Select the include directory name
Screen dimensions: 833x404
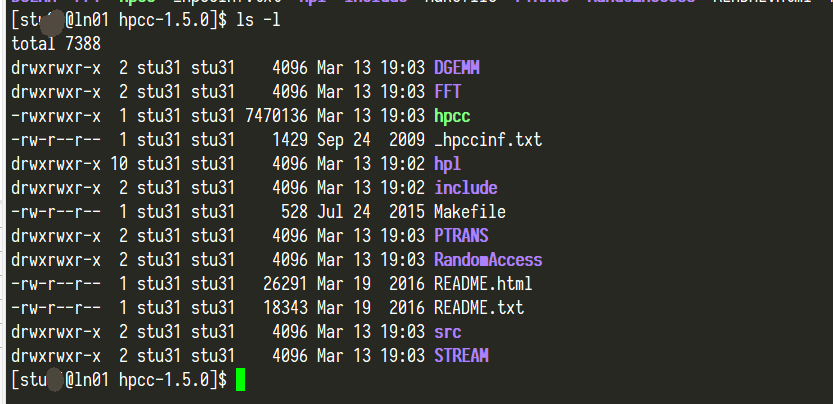(465, 188)
